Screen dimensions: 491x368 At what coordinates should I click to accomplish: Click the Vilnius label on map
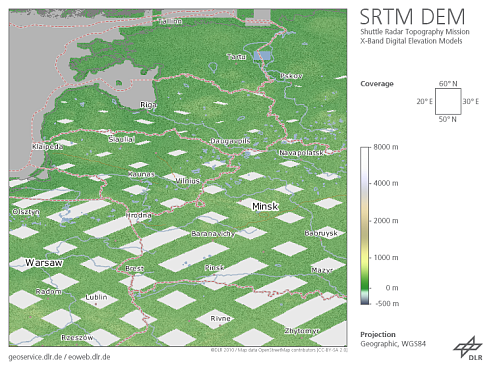pos(187,181)
